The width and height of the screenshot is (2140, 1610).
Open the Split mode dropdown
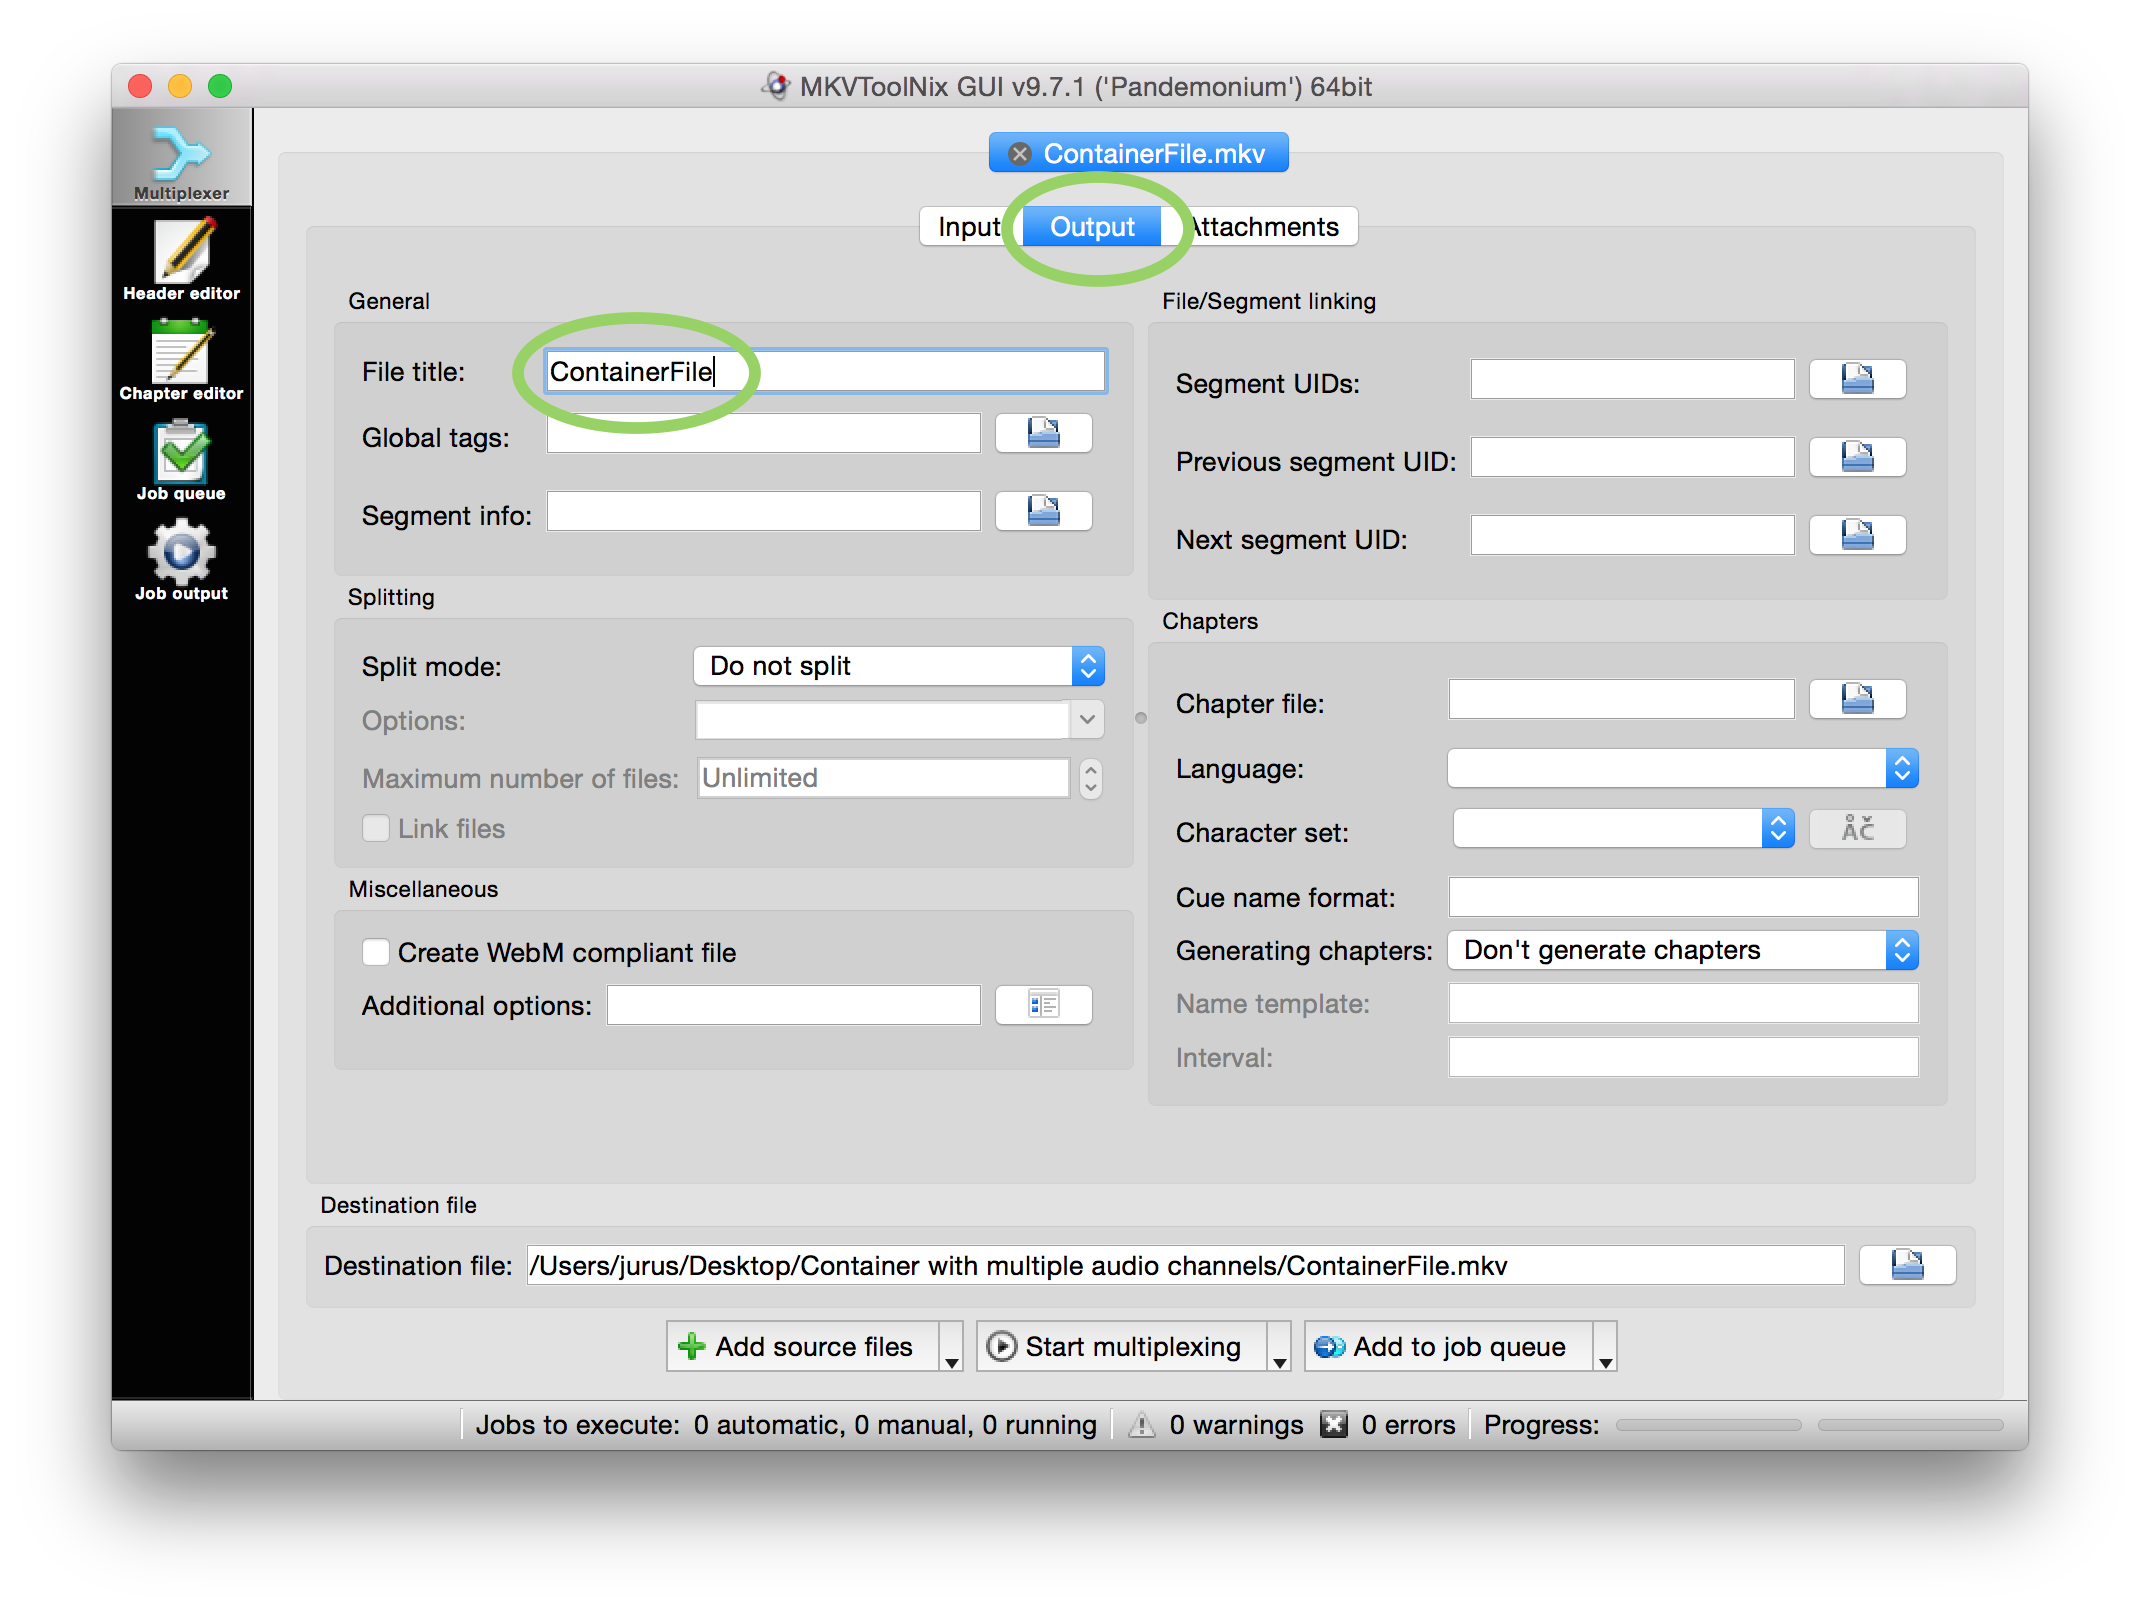click(x=899, y=666)
